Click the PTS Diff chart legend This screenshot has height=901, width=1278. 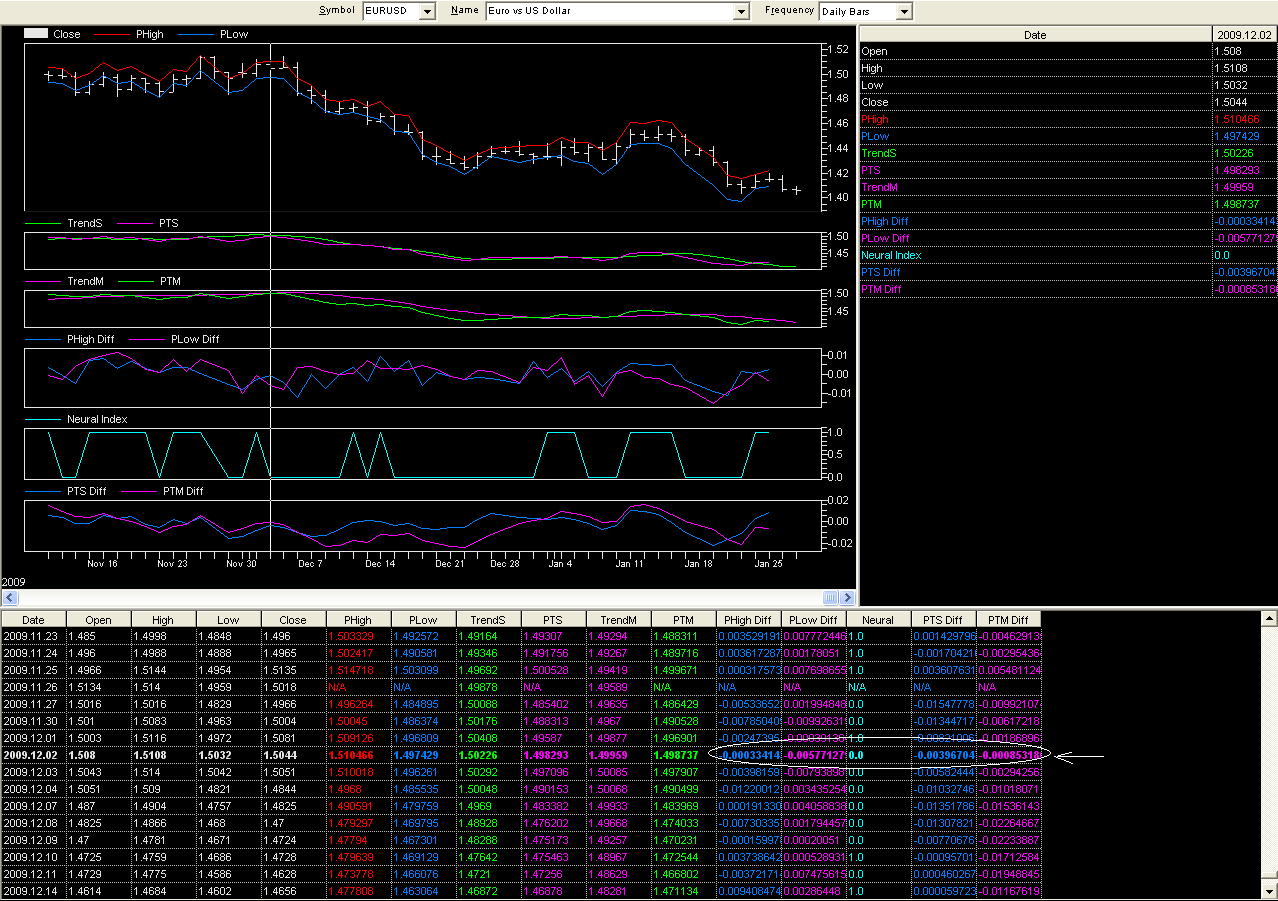89,491
